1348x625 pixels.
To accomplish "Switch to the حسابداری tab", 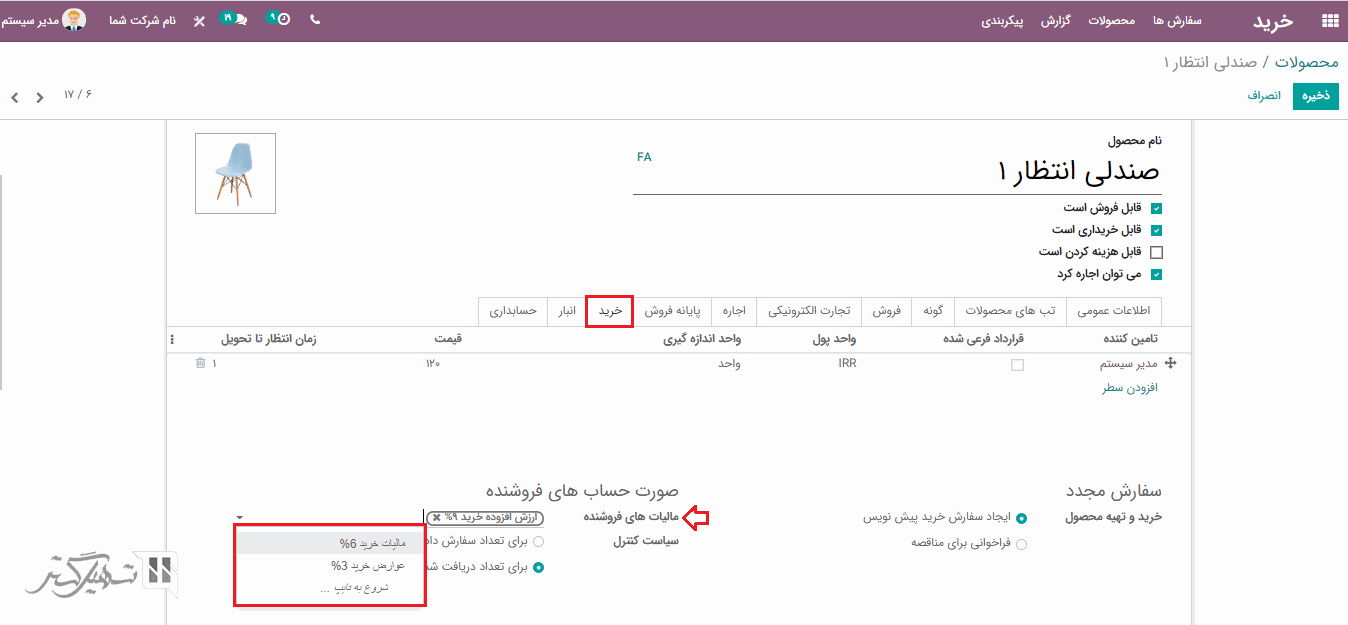I will click(513, 311).
